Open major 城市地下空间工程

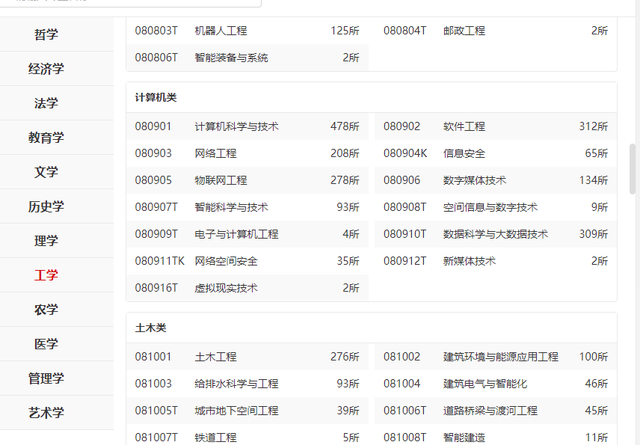tap(236, 411)
